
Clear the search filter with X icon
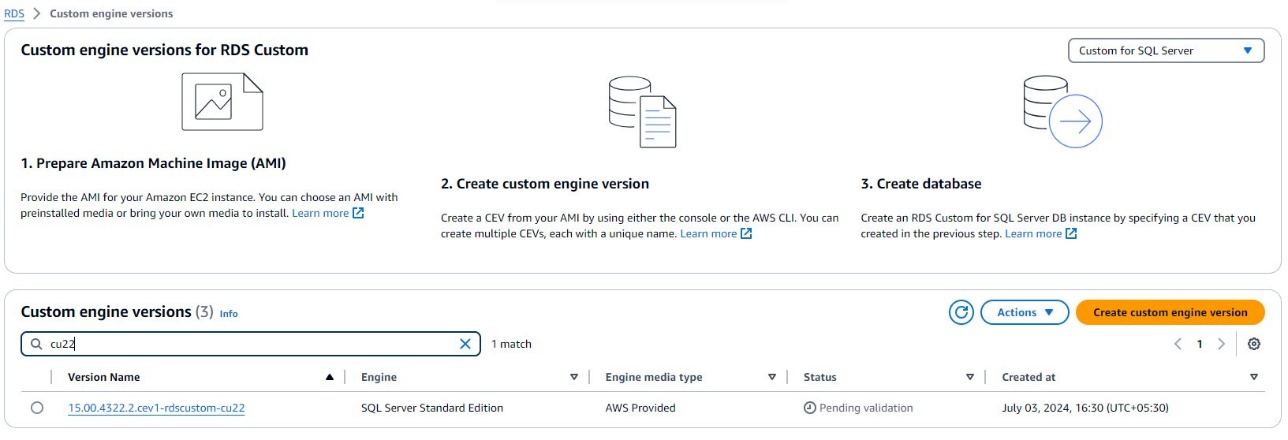465,344
